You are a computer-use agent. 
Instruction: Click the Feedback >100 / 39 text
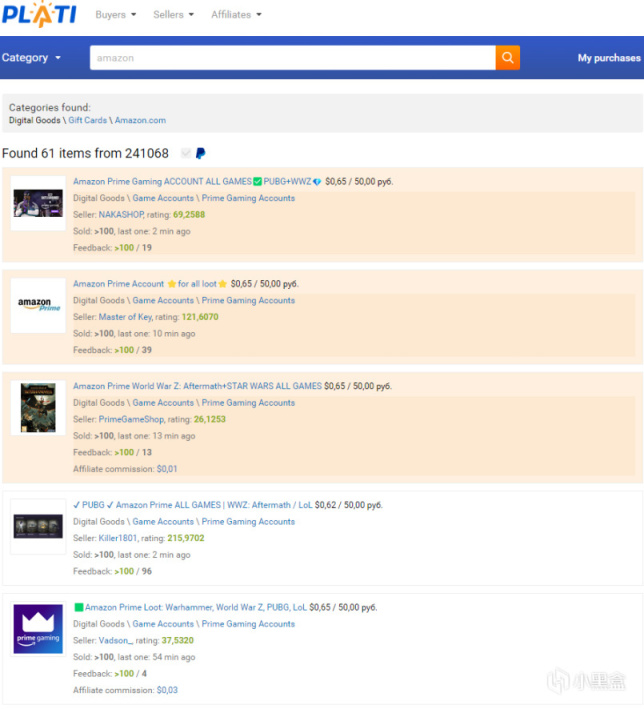point(112,350)
